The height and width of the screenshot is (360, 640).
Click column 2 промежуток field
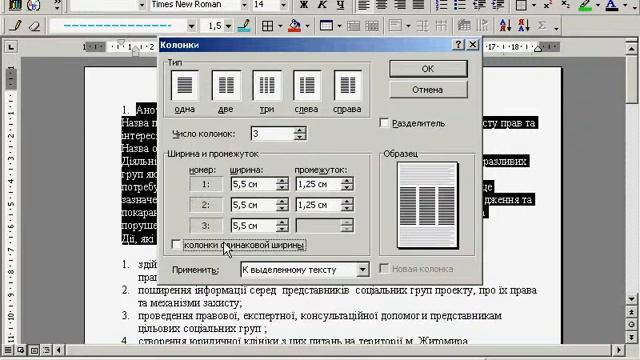(x=318, y=204)
